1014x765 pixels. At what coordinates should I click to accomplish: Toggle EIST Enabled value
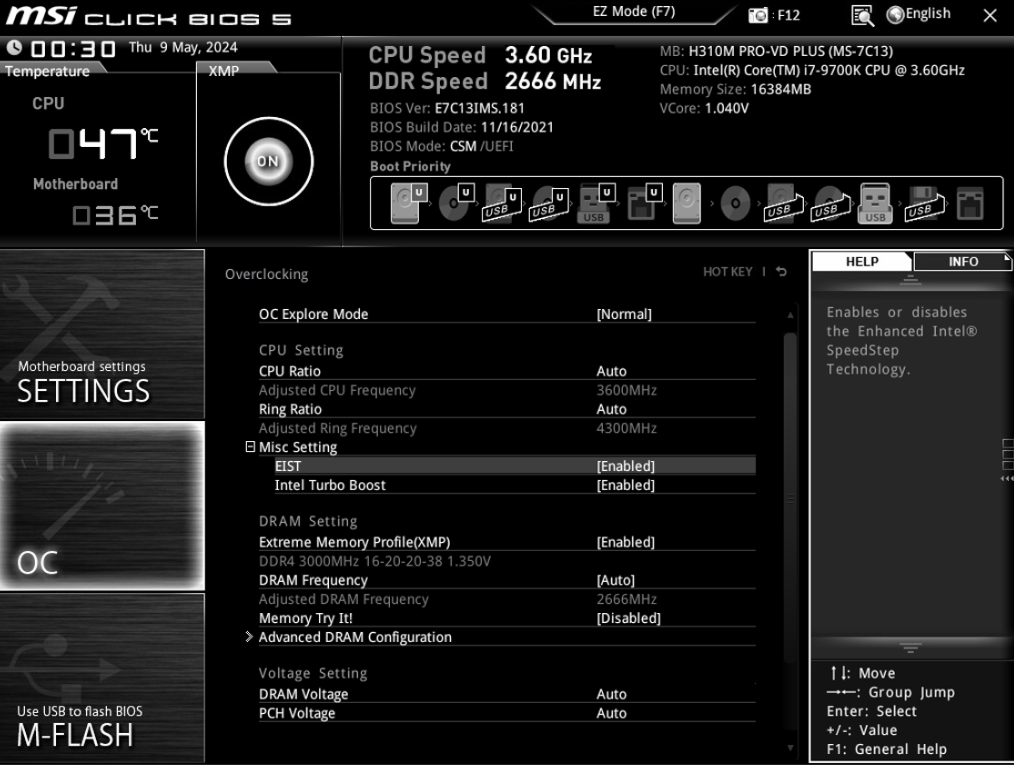click(625, 466)
